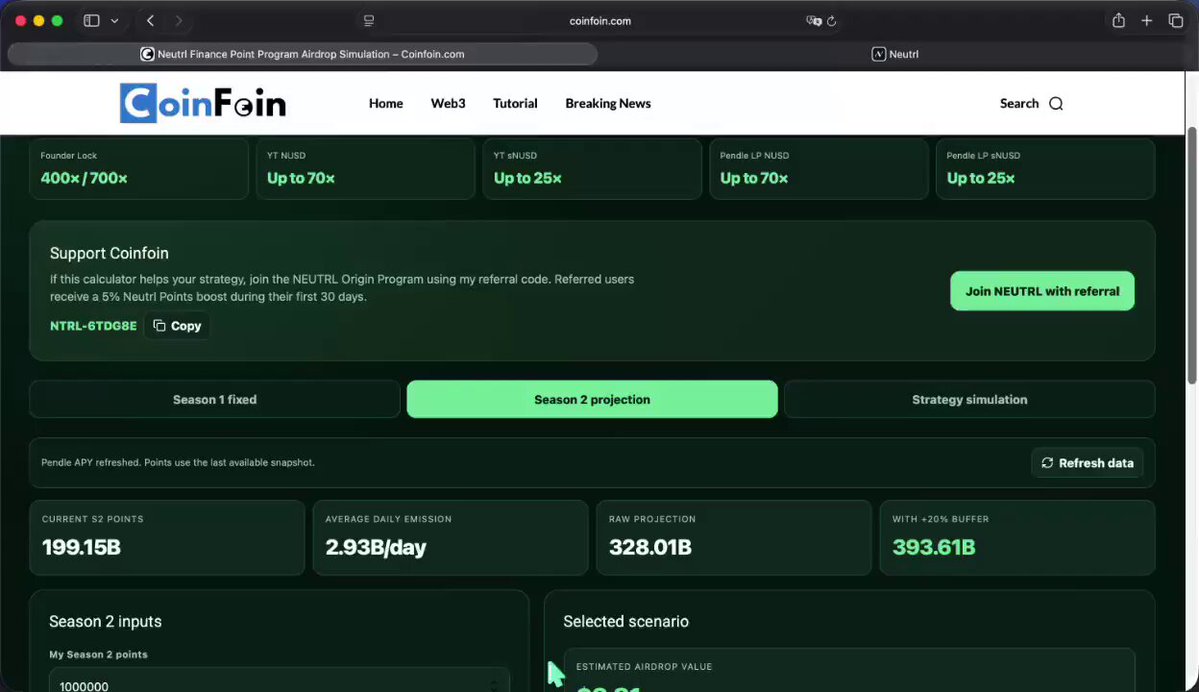
Task: Click the Support Coinfoin heading
Action: coord(109,253)
